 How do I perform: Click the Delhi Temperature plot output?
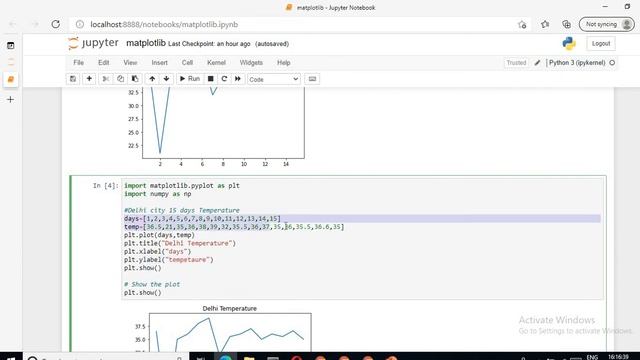pos(222,328)
